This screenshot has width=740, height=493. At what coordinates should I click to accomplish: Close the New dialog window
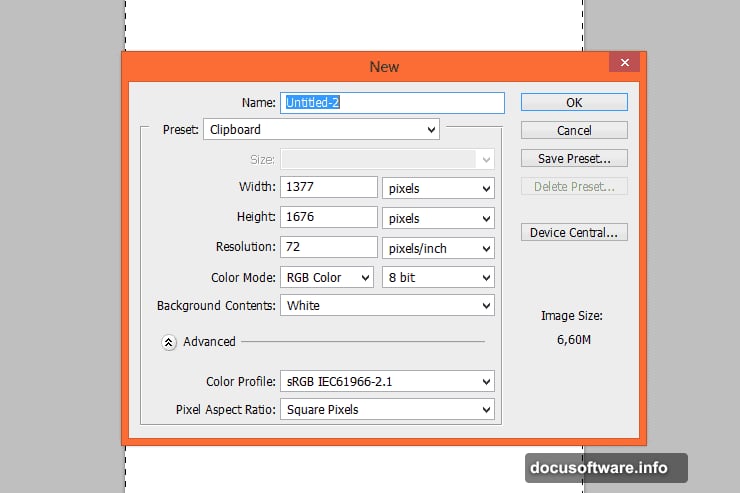pos(625,64)
